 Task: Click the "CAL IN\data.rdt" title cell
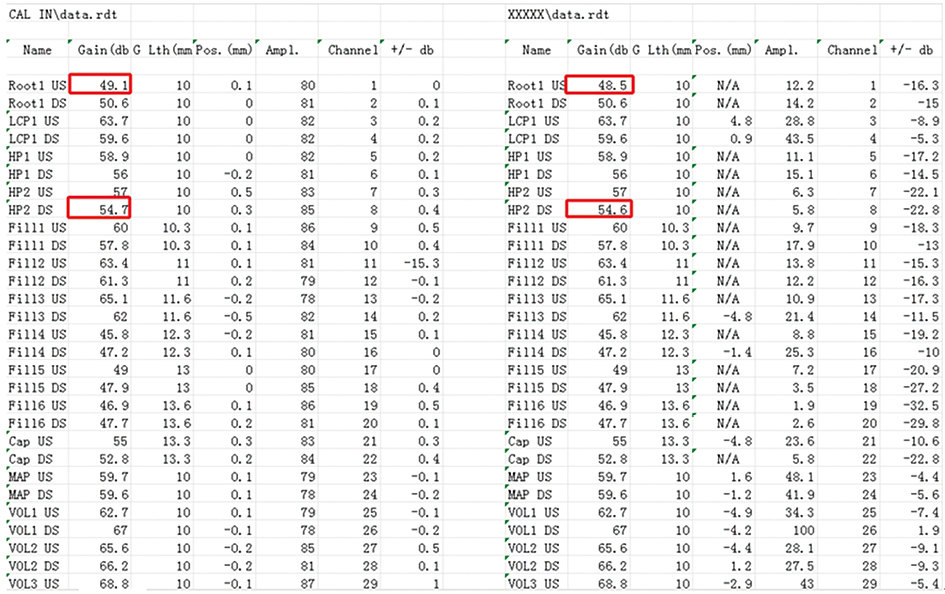coord(55,15)
